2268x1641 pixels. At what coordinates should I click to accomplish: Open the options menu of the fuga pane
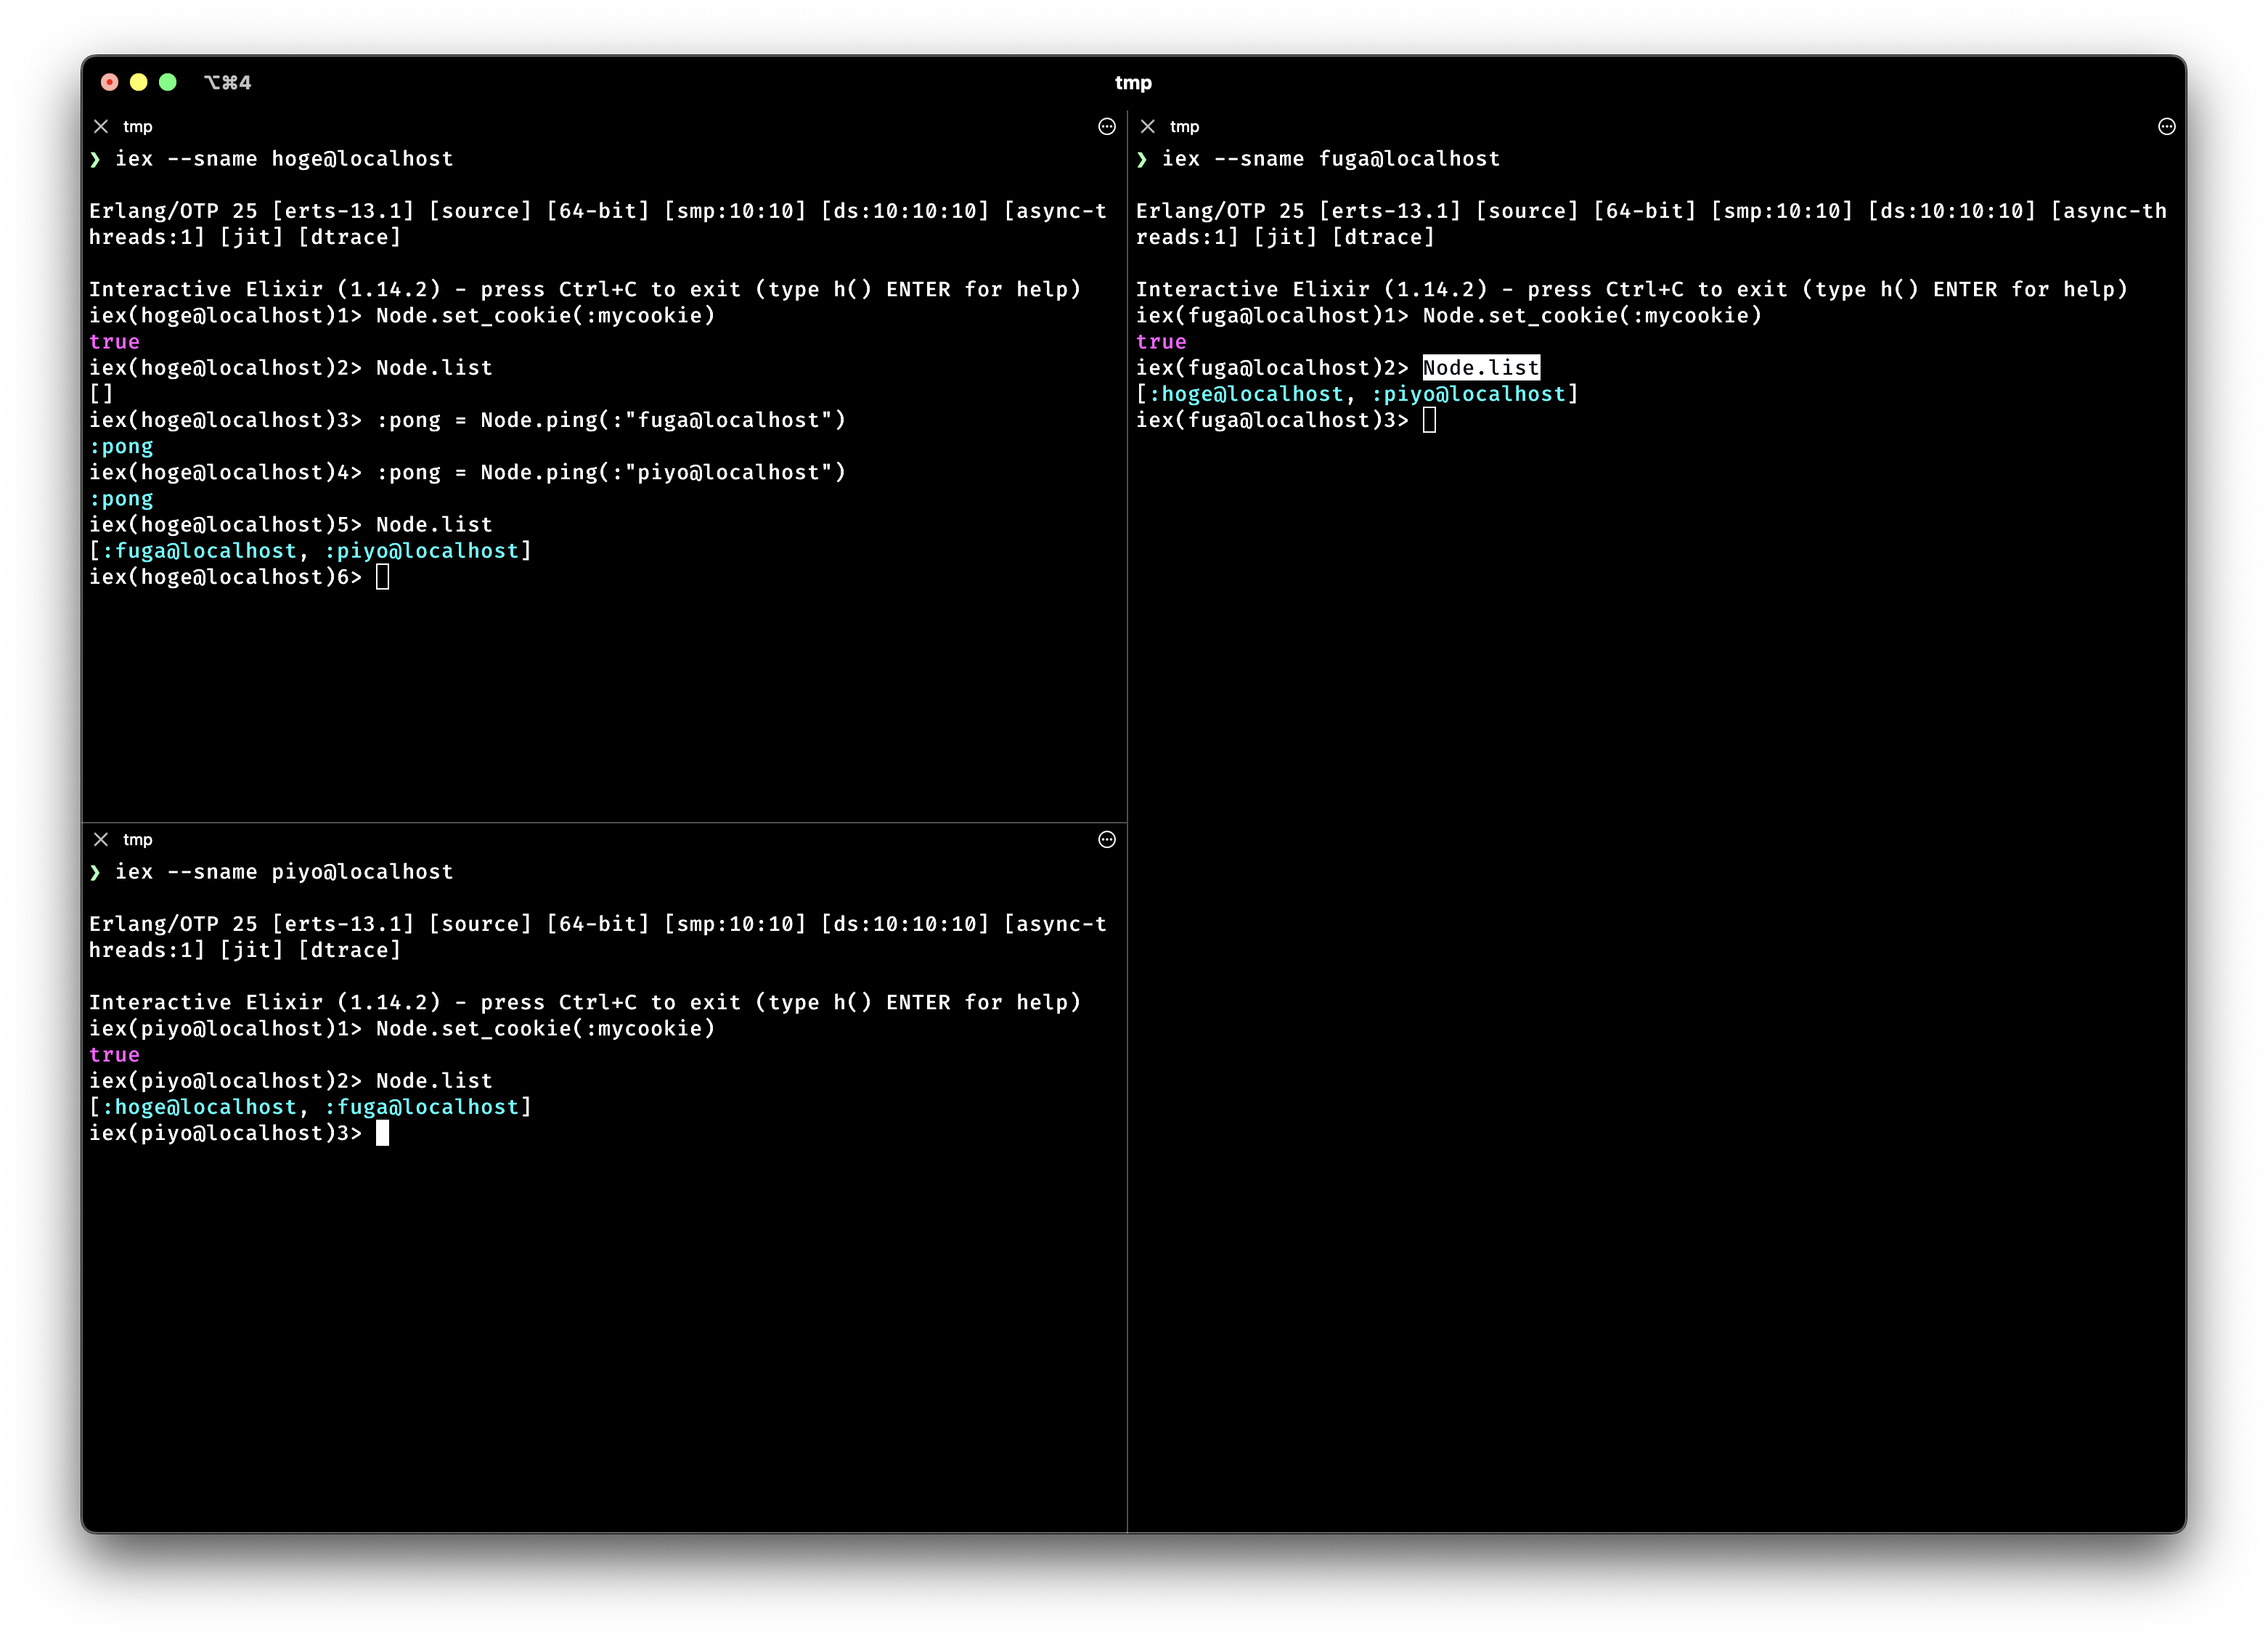(2168, 126)
